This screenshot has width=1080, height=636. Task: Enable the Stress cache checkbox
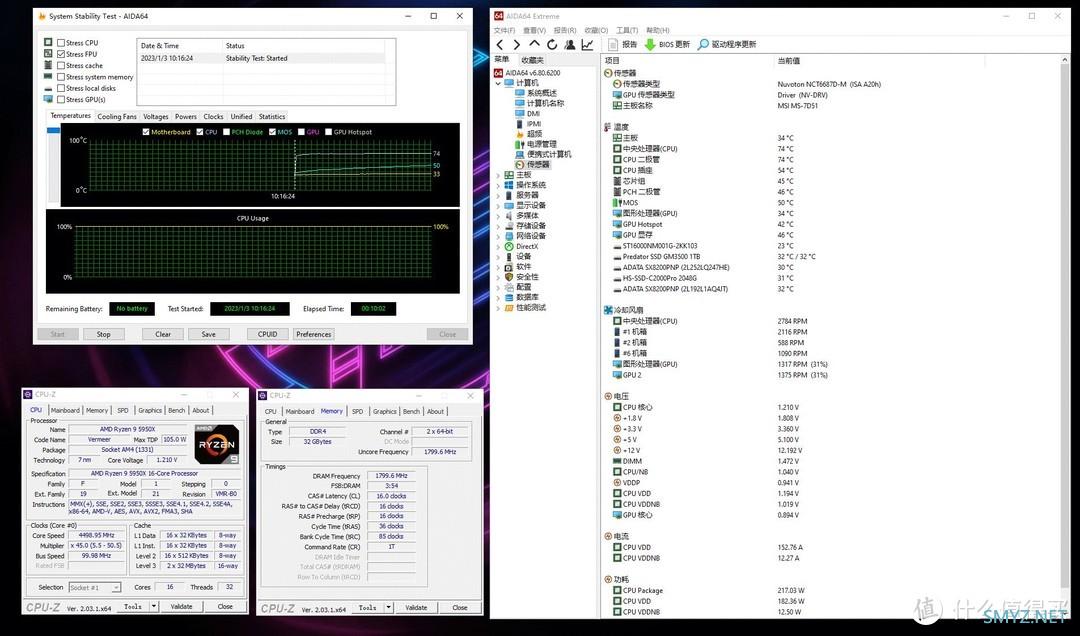[x=61, y=65]
